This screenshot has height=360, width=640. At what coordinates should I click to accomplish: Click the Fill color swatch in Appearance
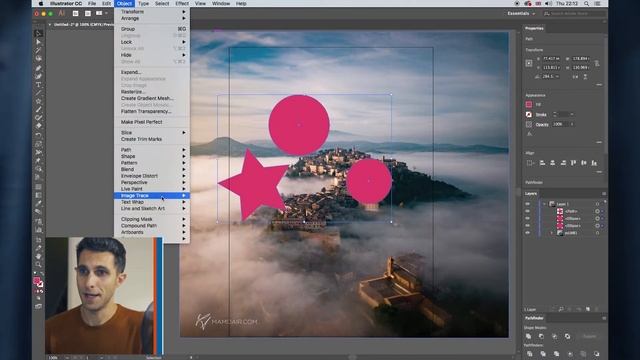529,104
